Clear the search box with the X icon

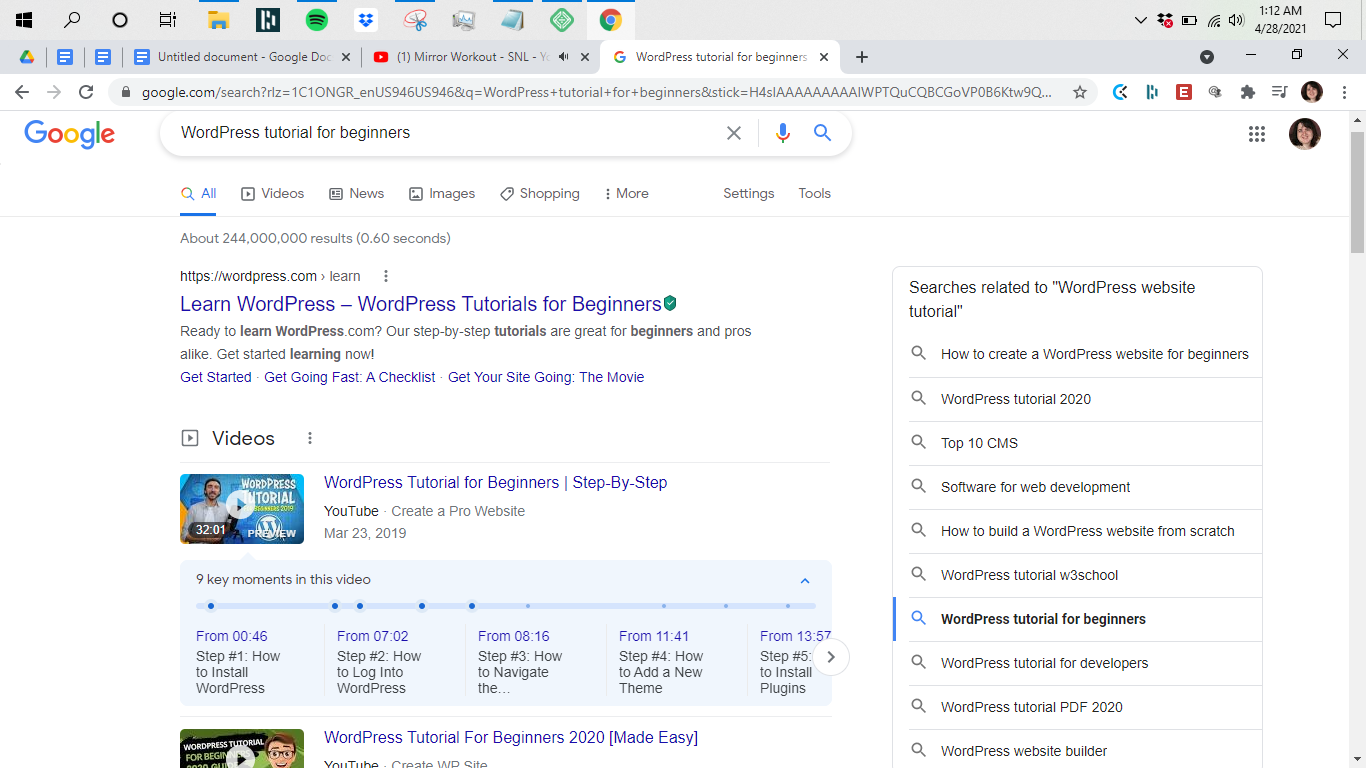(734, 133)
